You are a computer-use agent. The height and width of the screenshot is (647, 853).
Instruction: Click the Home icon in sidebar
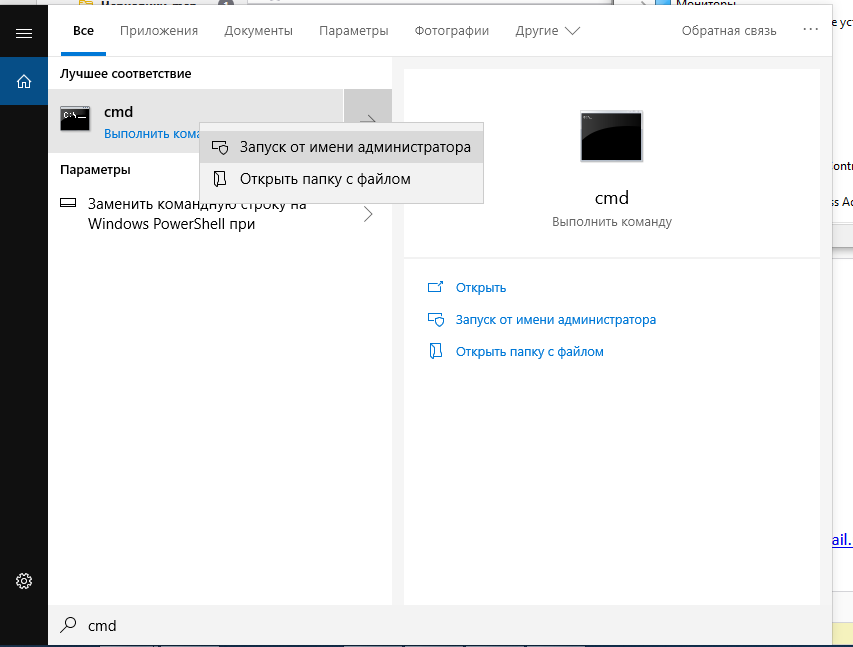(x=24, y=81)
